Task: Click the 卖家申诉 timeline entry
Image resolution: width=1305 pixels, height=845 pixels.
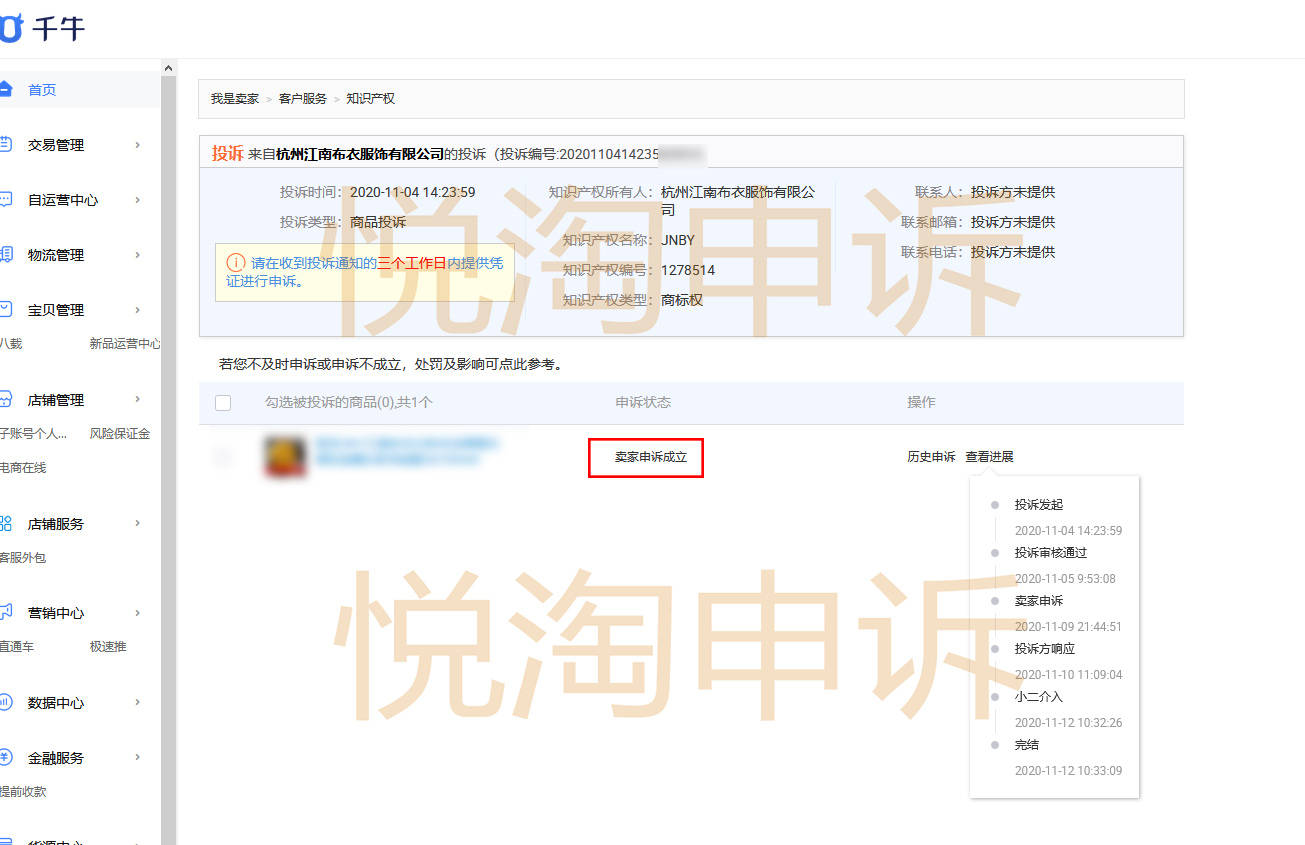Action: coord(1039,601)
